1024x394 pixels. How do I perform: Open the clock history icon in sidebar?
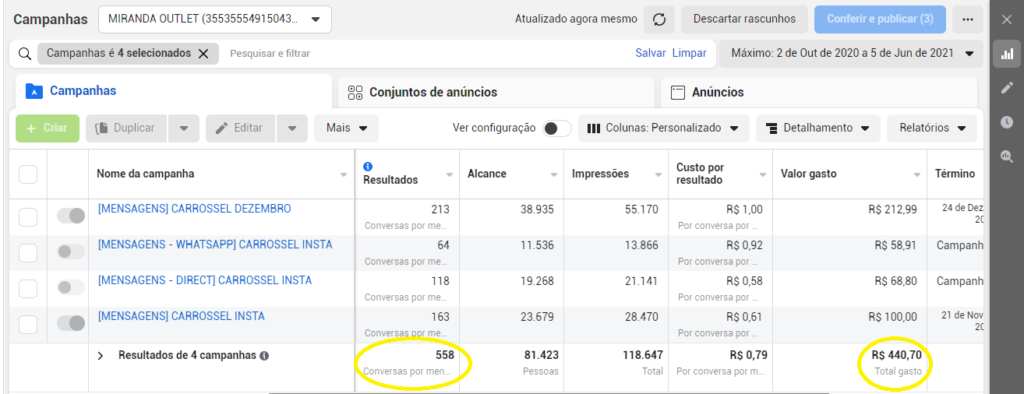tap(1006, 122)
